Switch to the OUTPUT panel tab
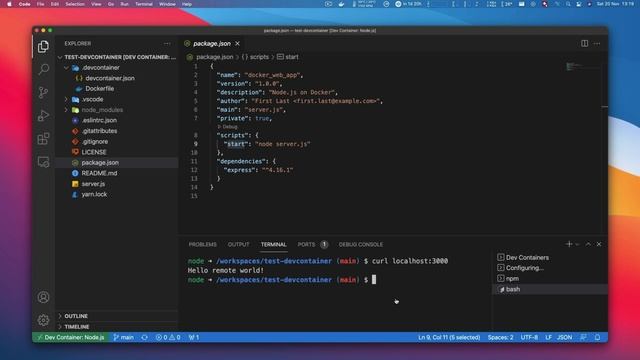This screenshot has height=360, width=640. 238,244
